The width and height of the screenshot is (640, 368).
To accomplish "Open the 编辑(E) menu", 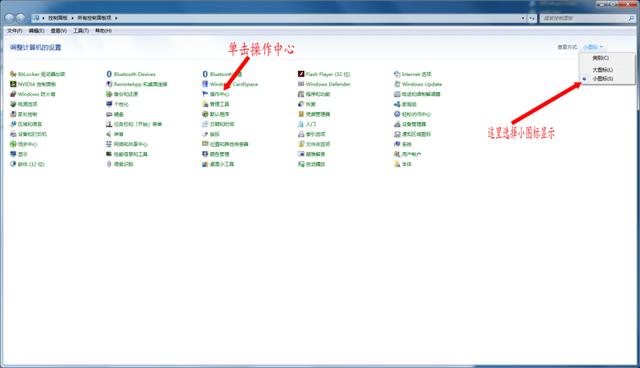I will pos(36,31).
